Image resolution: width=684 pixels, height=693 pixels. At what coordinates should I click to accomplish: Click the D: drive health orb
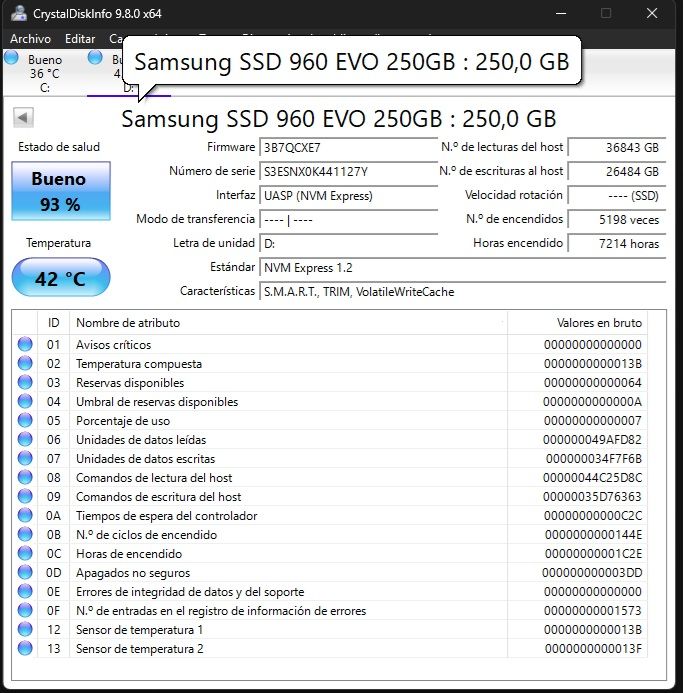tap(95, 57)
